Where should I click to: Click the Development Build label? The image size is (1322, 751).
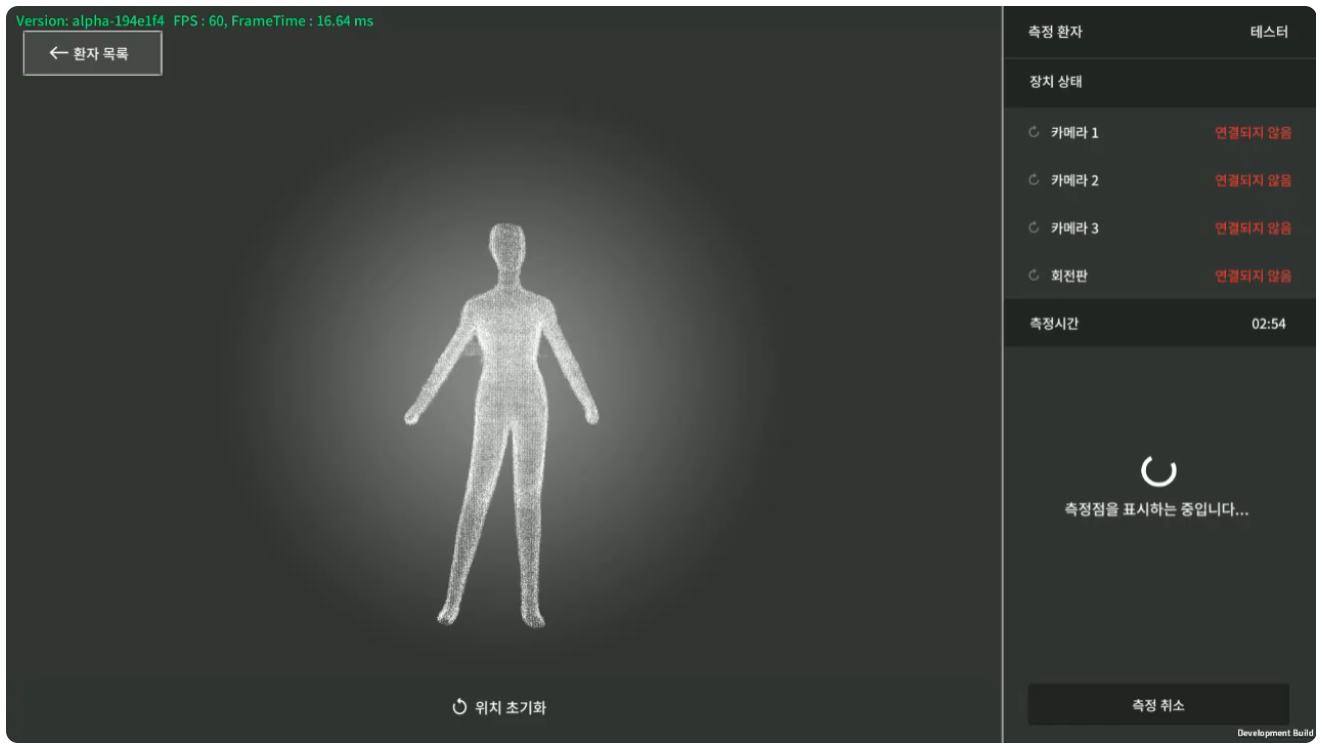(1275, 733)
